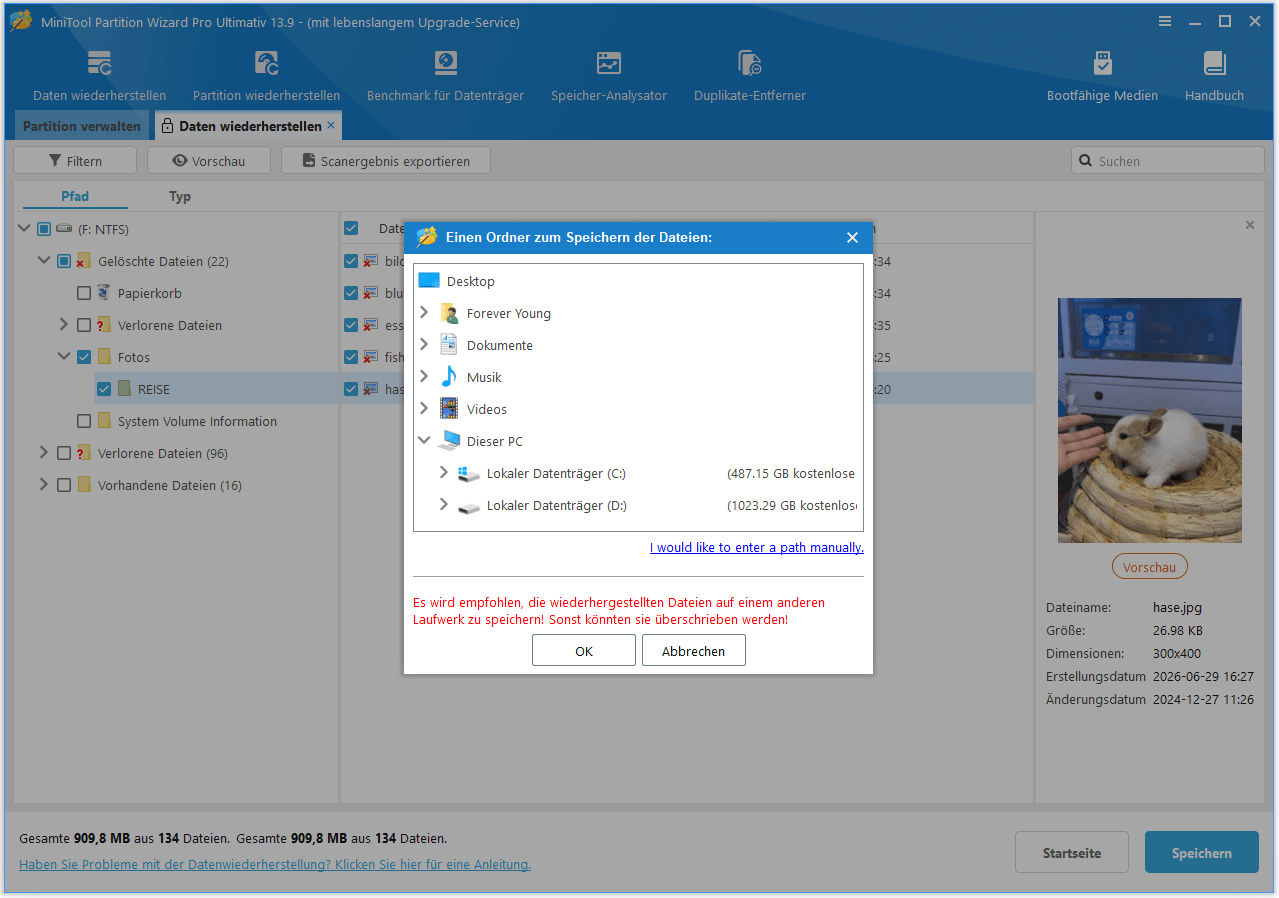
Task: Uncheck the Fotos folder checkbox
Action: pos(84,357)
